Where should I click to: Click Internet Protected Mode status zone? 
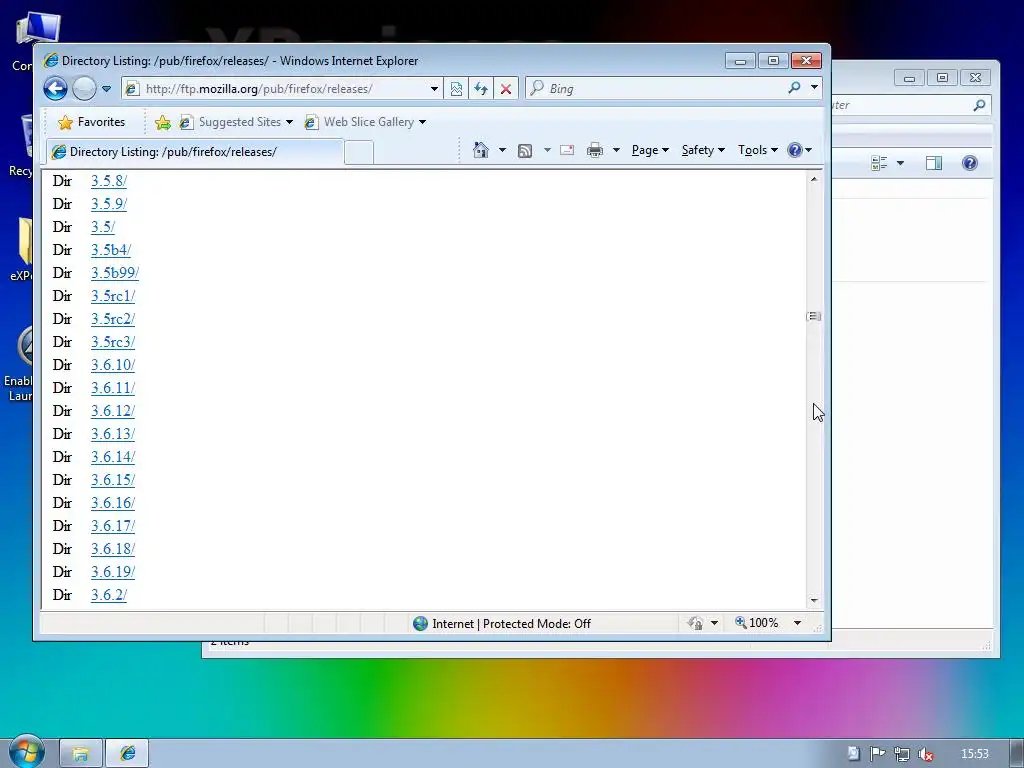(x=502, y=624)
